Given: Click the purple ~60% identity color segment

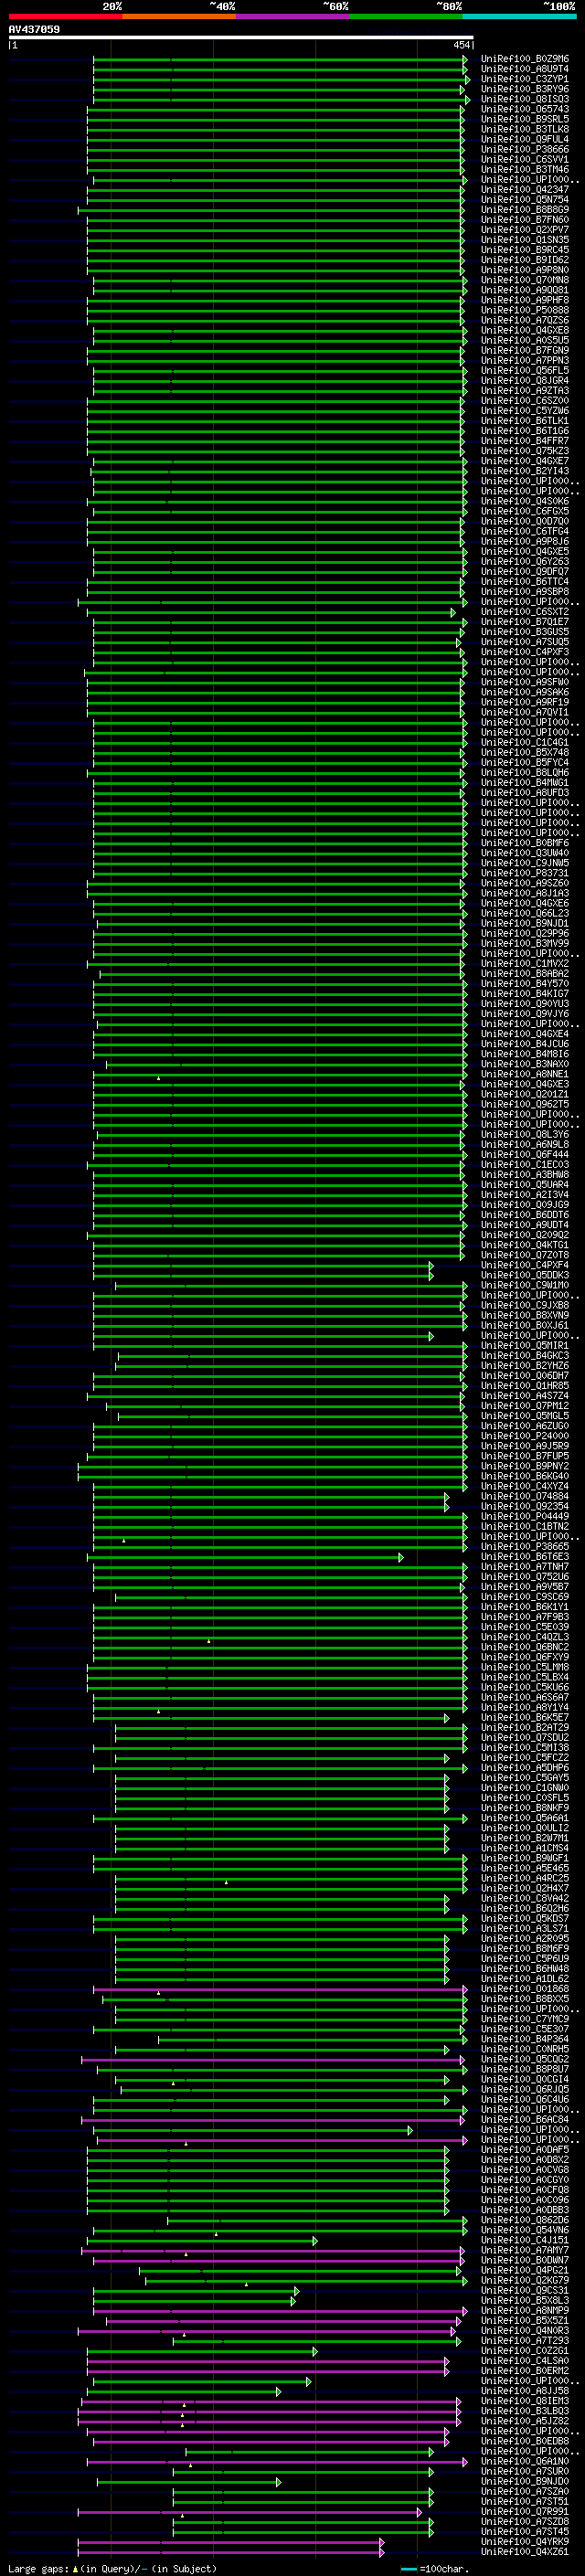Looking at the screenshot, I should pos(292,16).
